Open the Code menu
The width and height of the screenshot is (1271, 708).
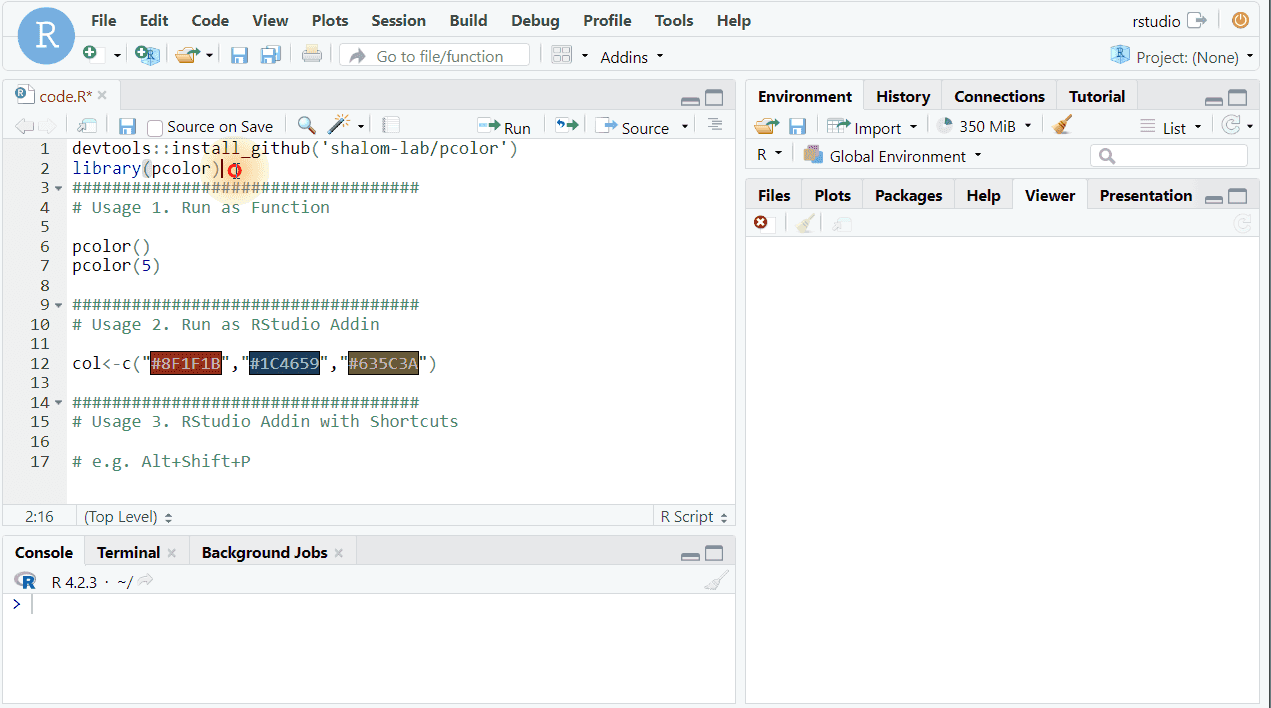coord(210,20)
